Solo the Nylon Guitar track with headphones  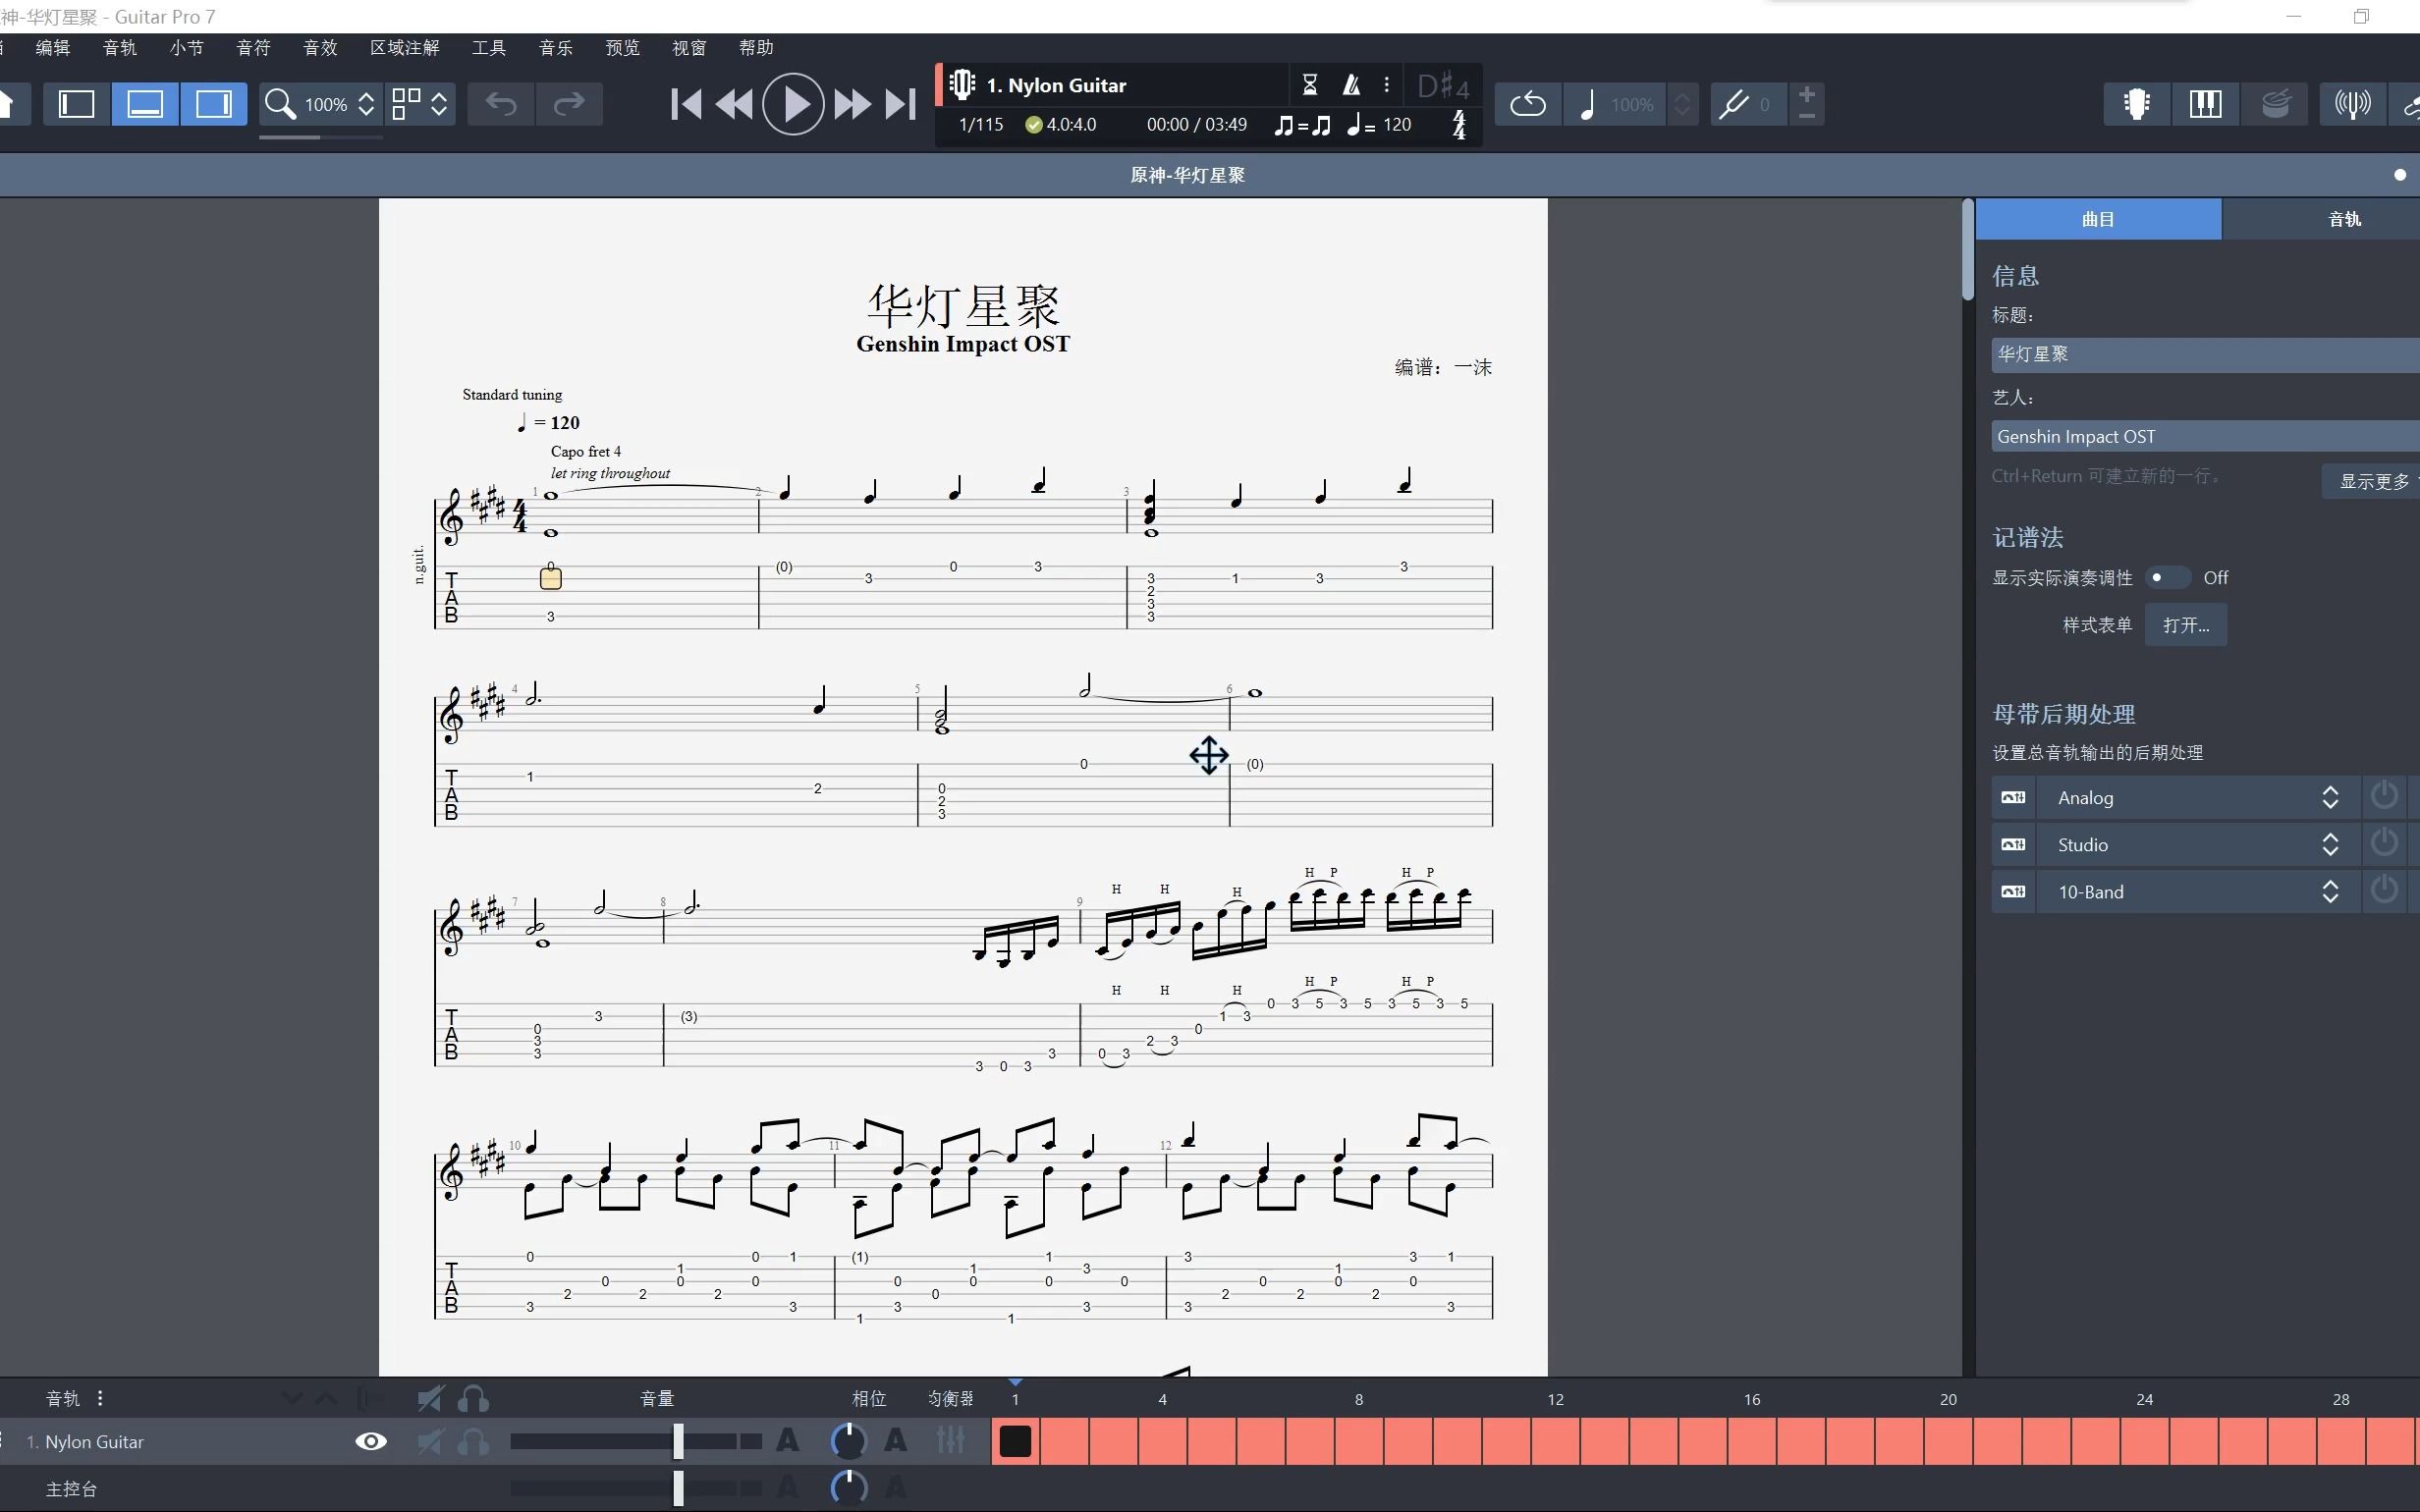click(x=474, y=1441)
